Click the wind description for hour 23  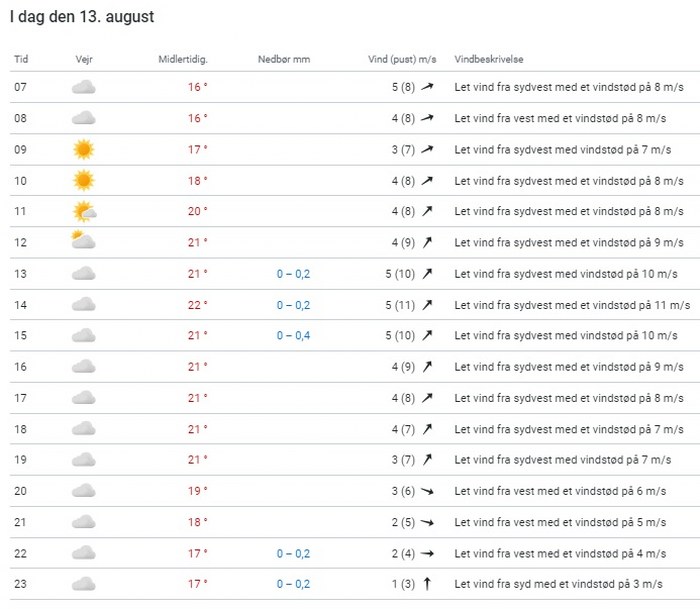(x=560, y=584)
